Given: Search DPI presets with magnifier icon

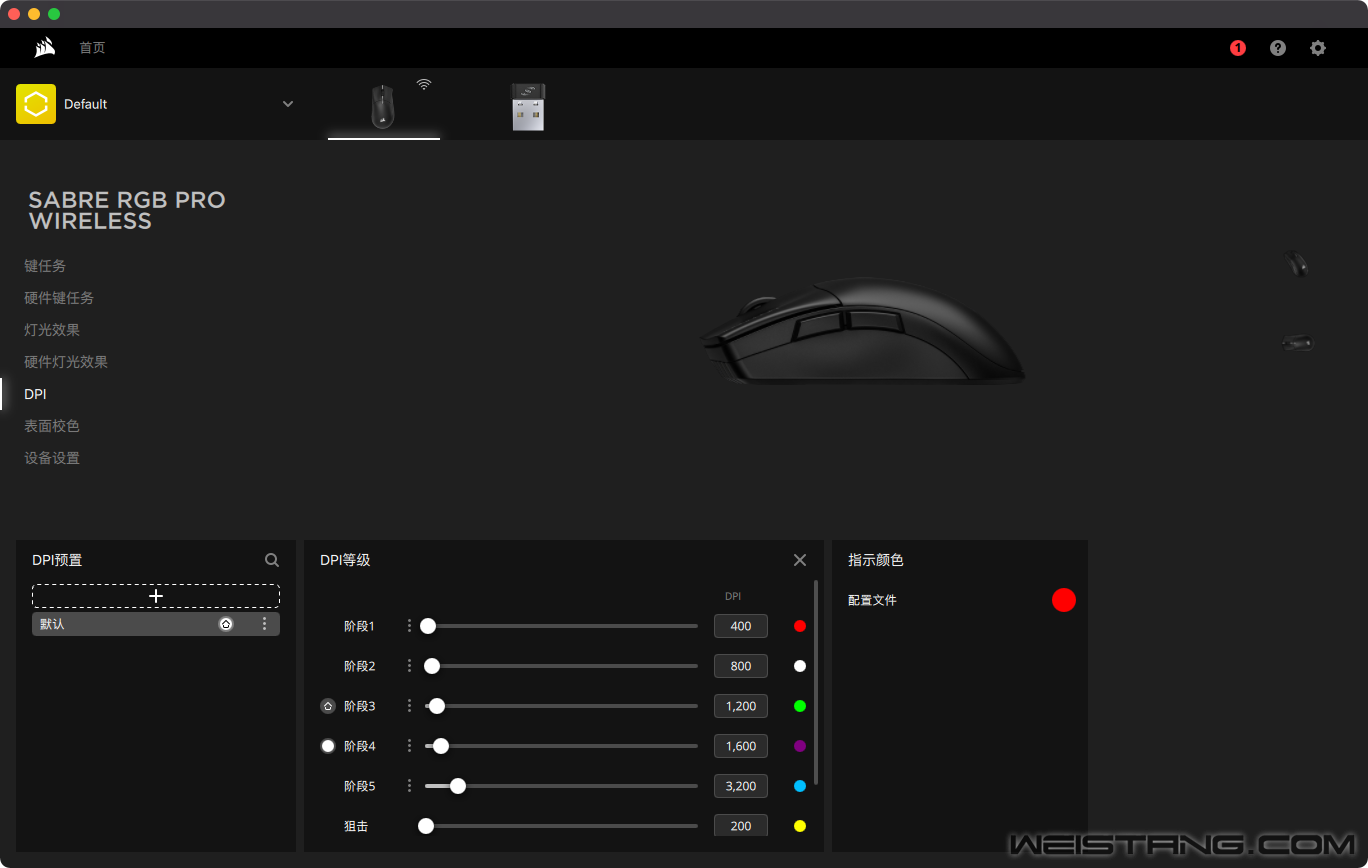Looking at the screenshot, I should (x=272, y=560).
